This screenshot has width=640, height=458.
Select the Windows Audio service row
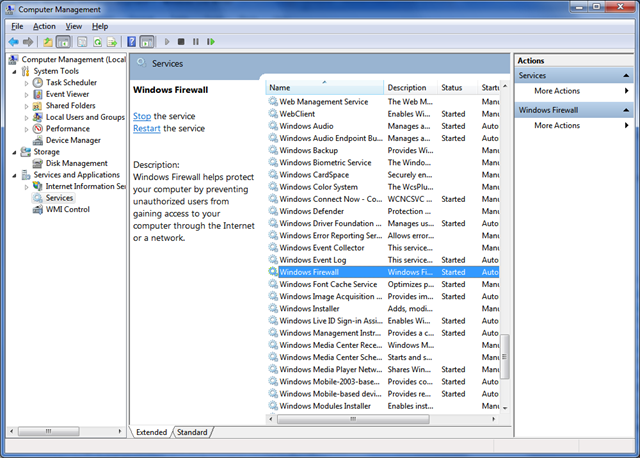coord(383,126)
